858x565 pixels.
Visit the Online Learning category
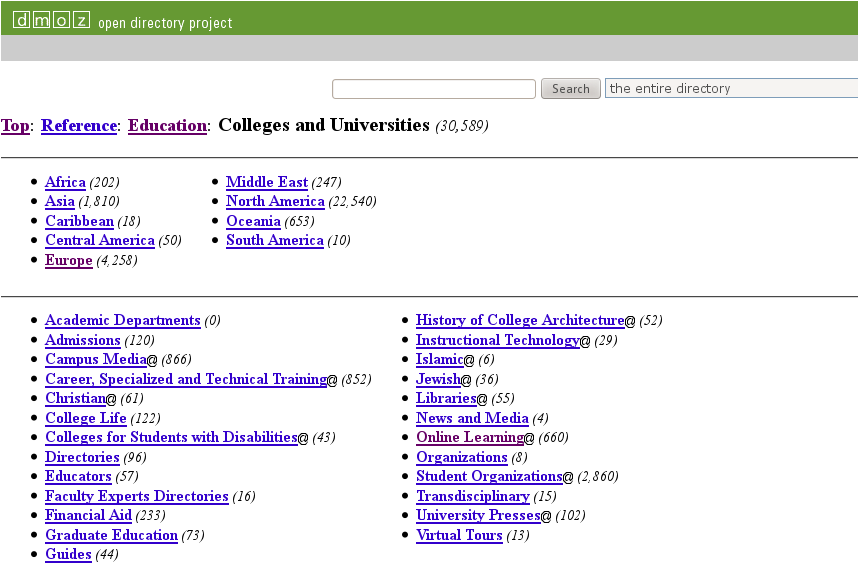[x=469, y=437]
